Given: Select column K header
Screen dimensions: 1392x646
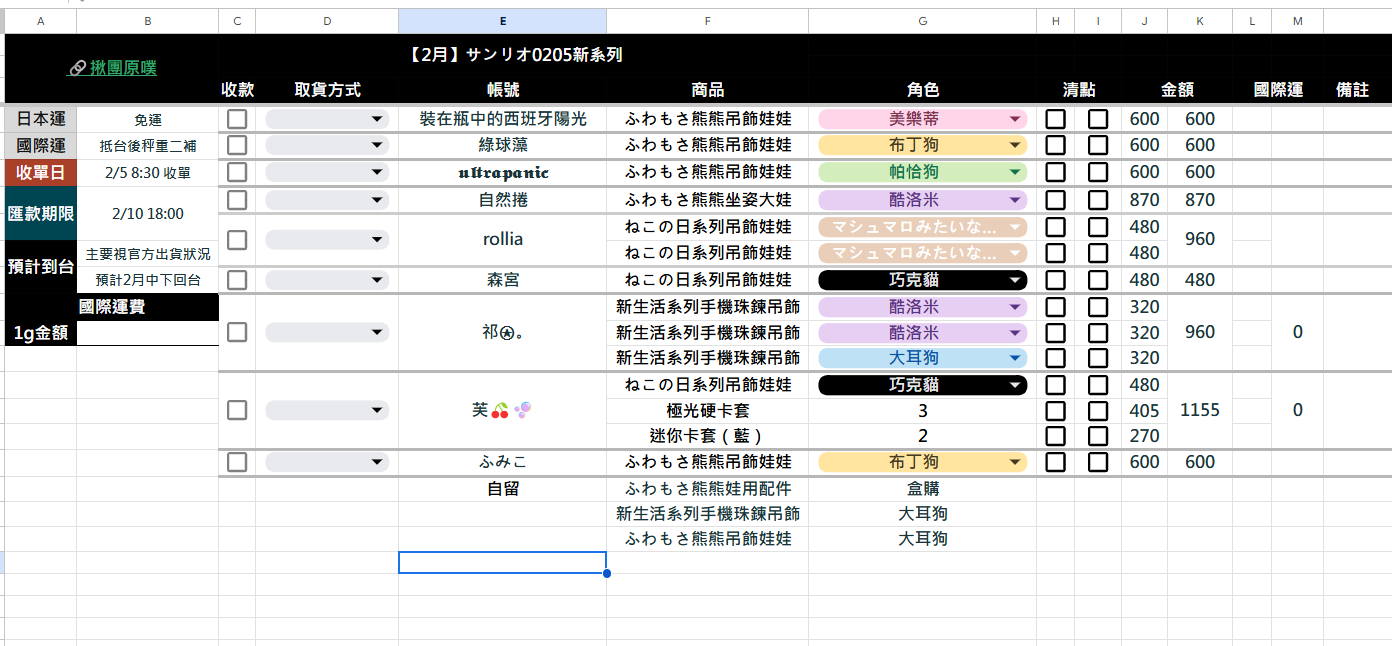Looking at the screenshot, I should [1200, 21].
